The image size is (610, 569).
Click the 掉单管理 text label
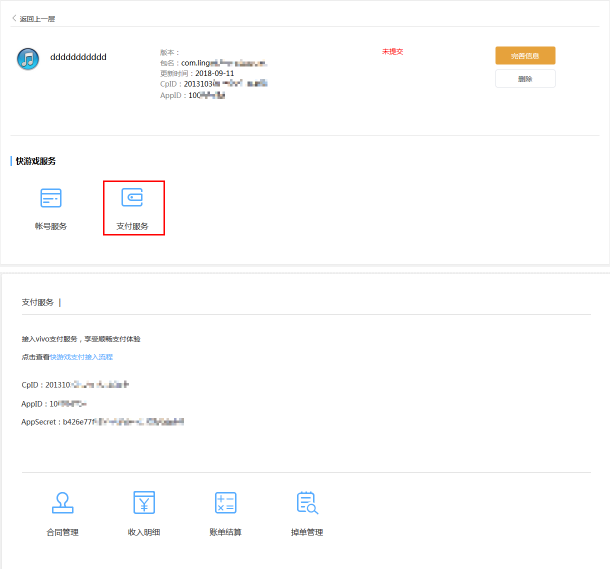(307, 532)
